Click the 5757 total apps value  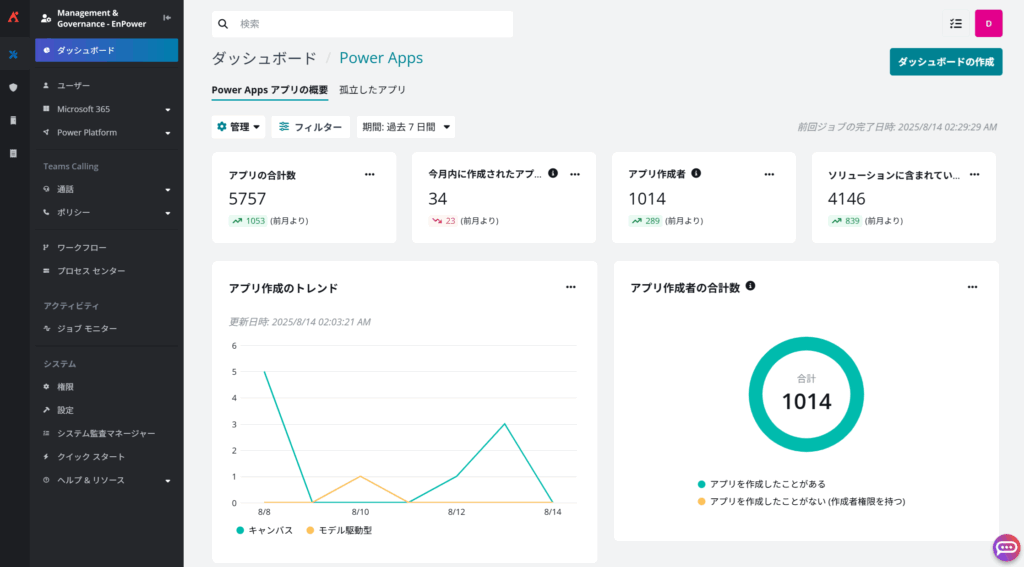(248, 199)
